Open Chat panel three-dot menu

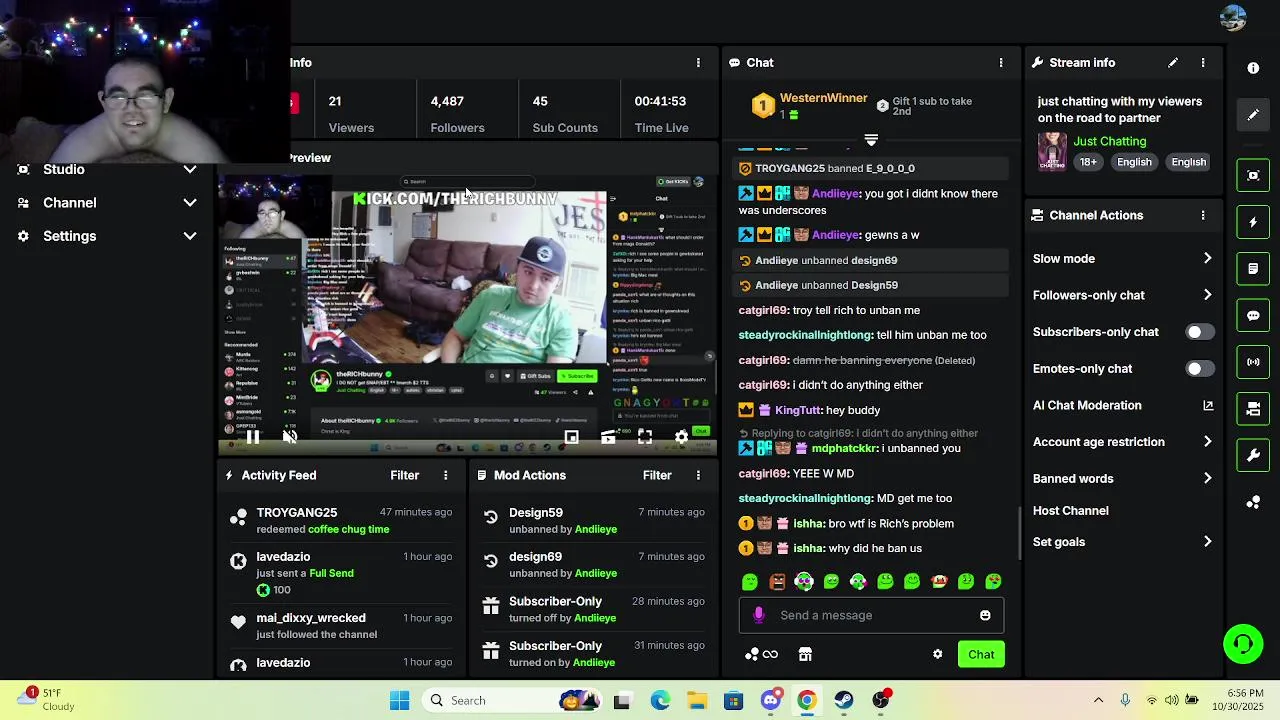(x=1001, y=62)
